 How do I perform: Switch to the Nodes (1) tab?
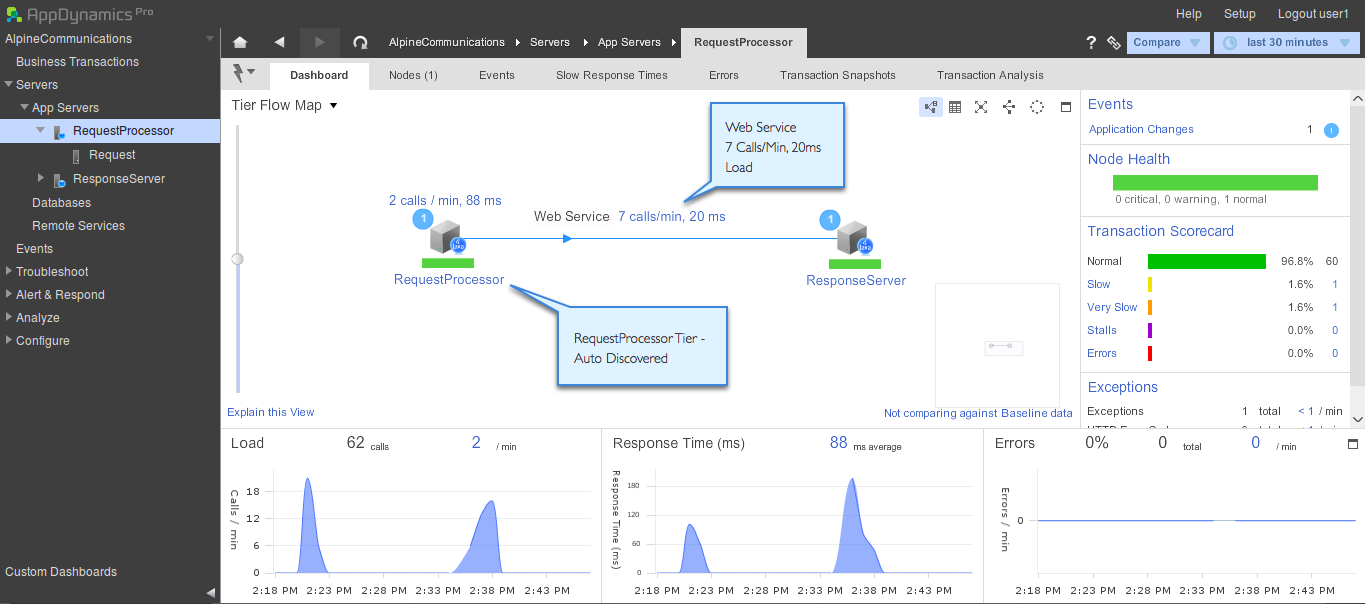click(x=413, y=75)
